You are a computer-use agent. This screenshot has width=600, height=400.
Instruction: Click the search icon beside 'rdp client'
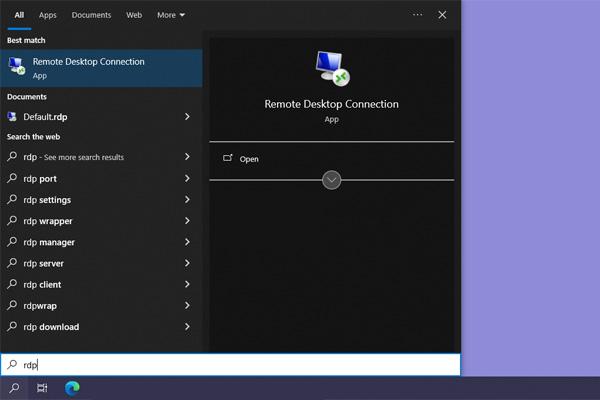tap(12, 284)
